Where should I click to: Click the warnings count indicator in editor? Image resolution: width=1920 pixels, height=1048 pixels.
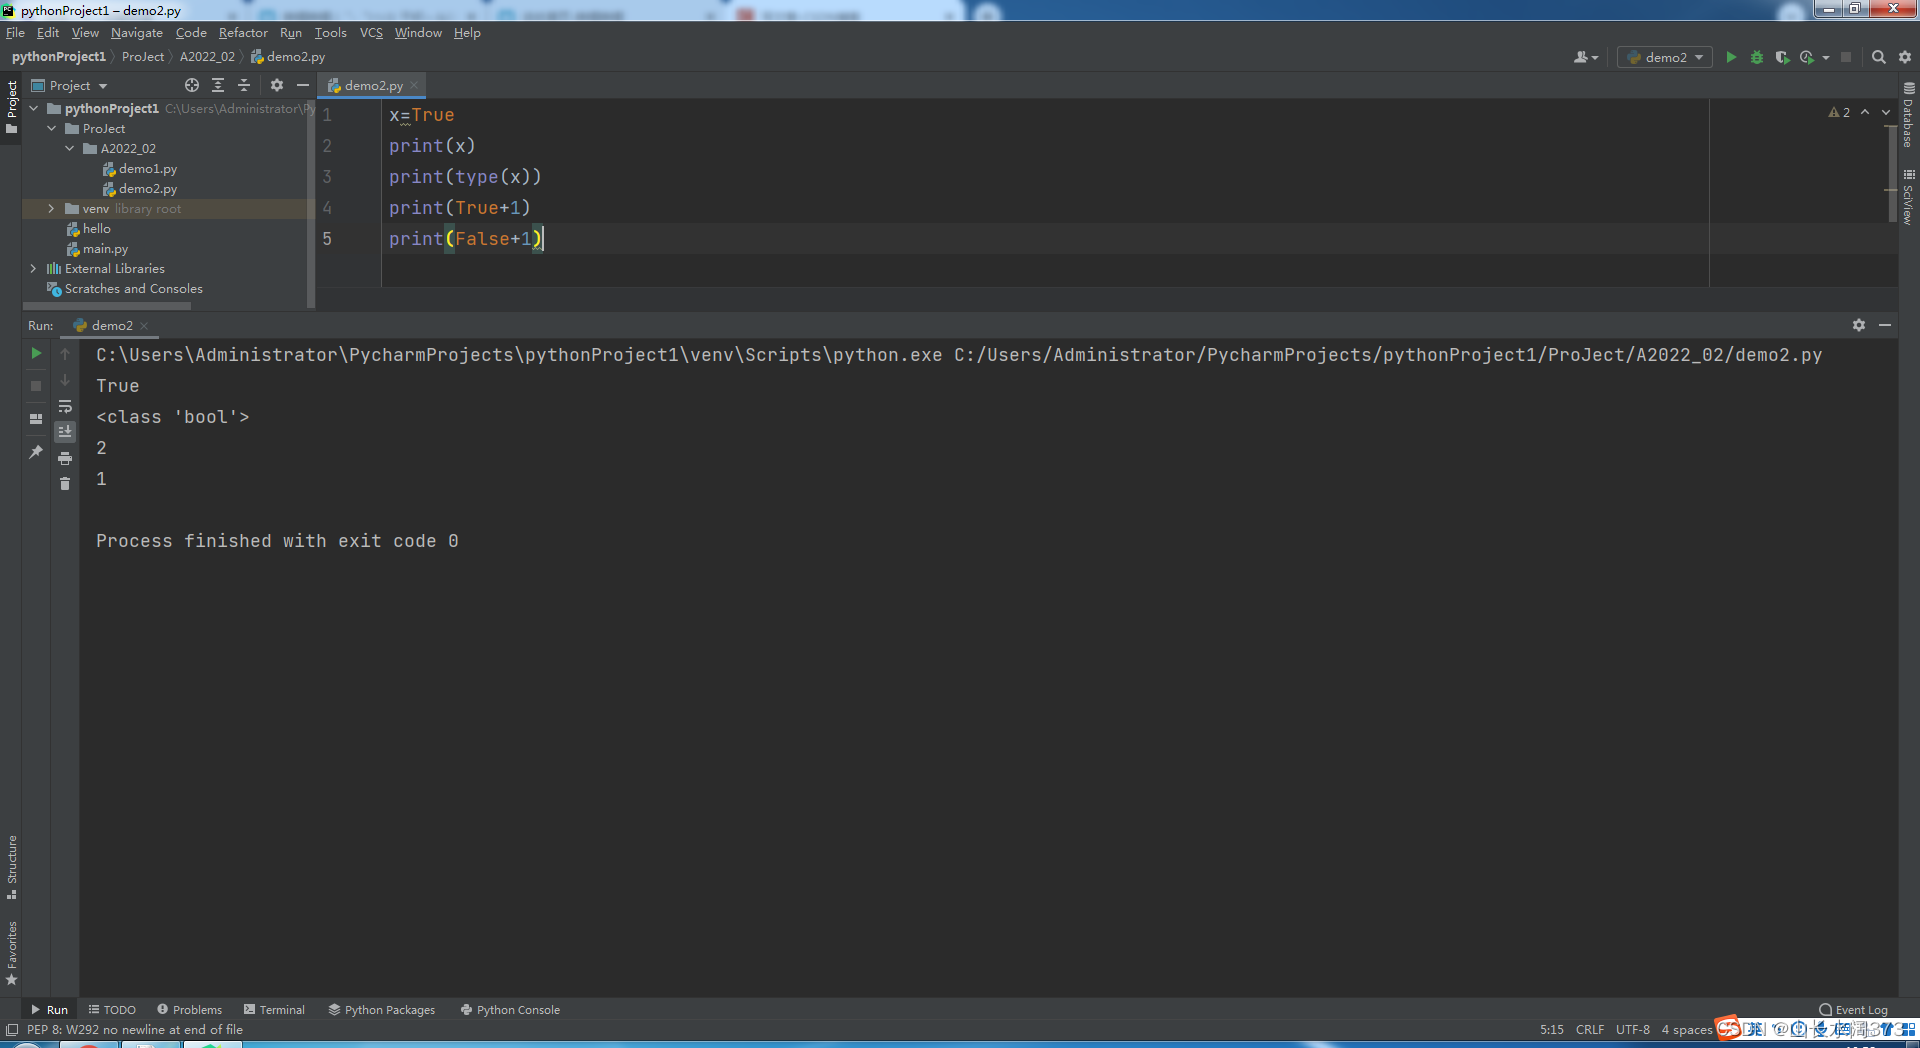click(1839, 112)
